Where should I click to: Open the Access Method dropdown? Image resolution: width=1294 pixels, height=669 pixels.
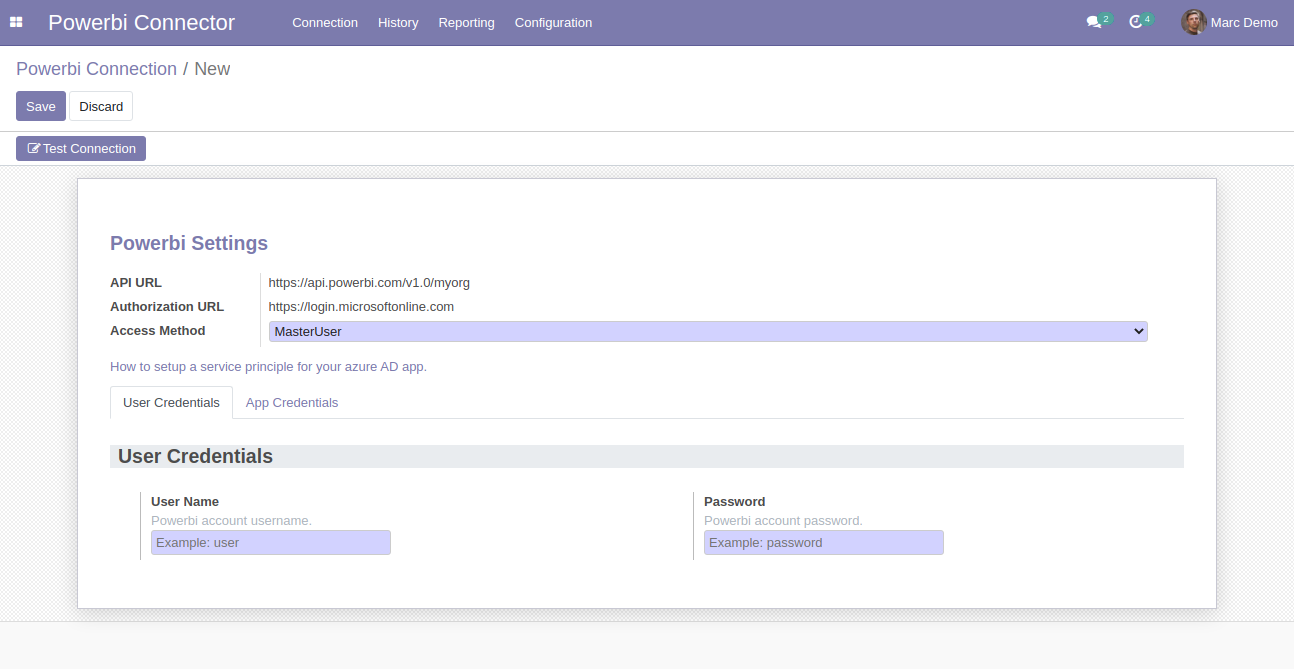pyautogui.click(x=1136, y=331)
